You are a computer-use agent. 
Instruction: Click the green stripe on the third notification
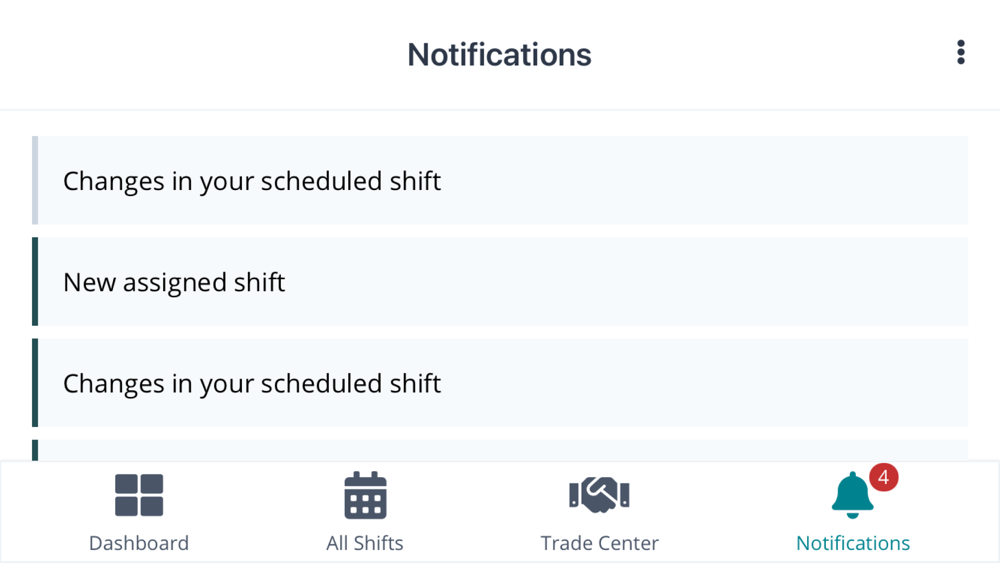(x=35, y=383)
